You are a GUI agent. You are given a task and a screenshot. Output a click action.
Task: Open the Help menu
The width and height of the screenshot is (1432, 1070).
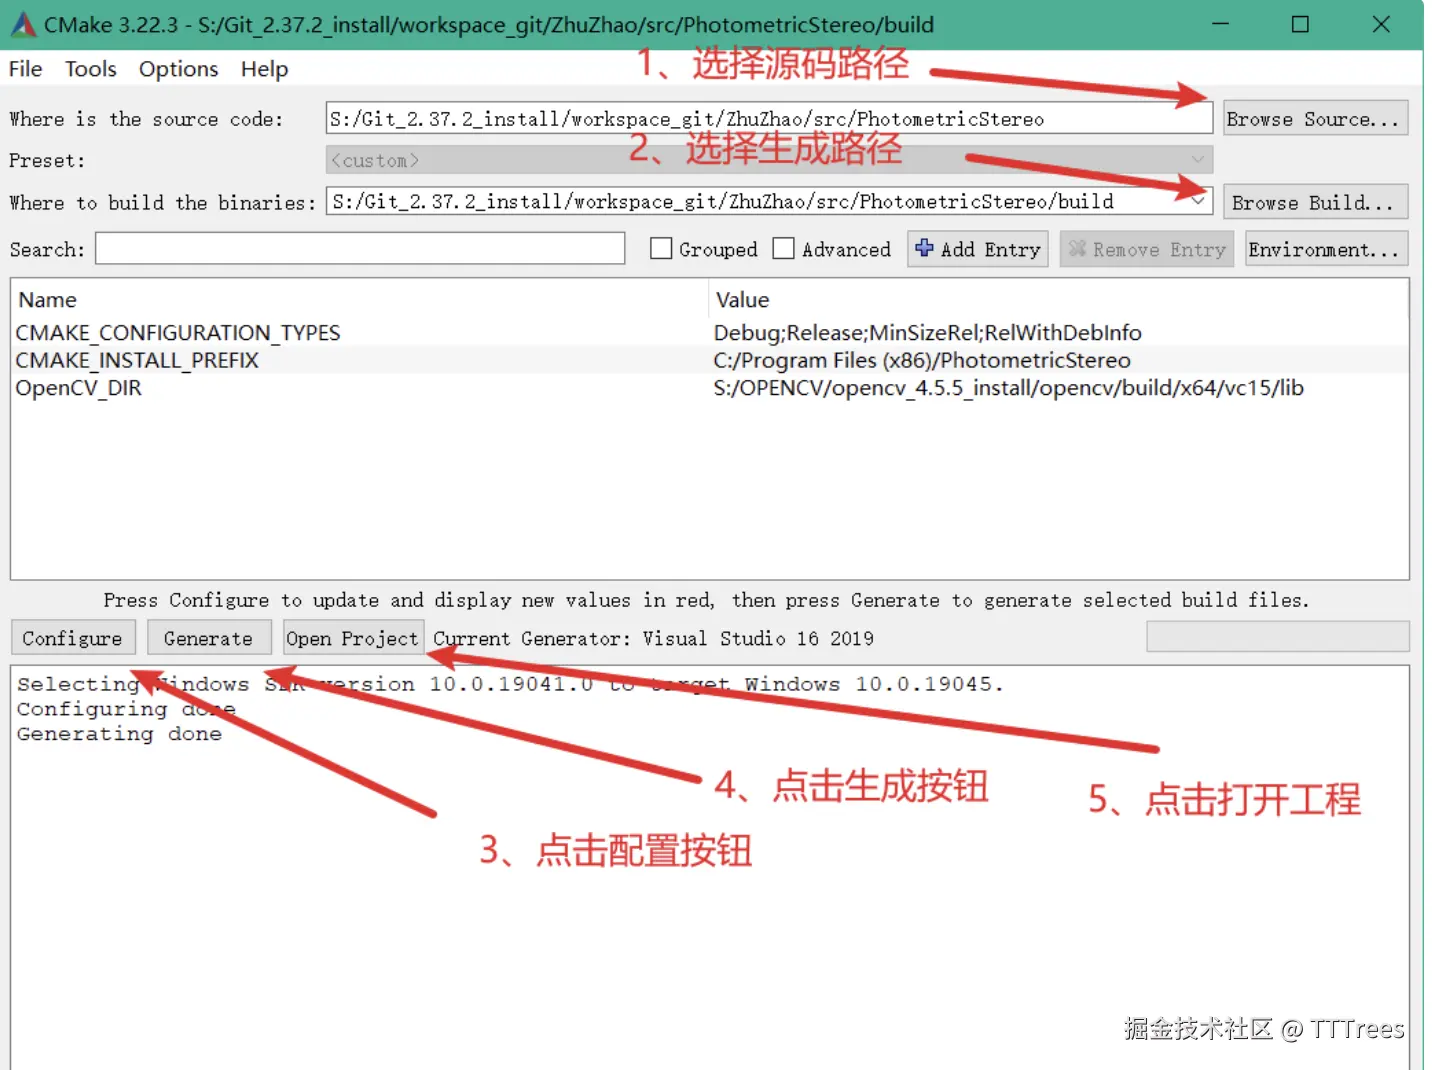click(x=265, y=69)
